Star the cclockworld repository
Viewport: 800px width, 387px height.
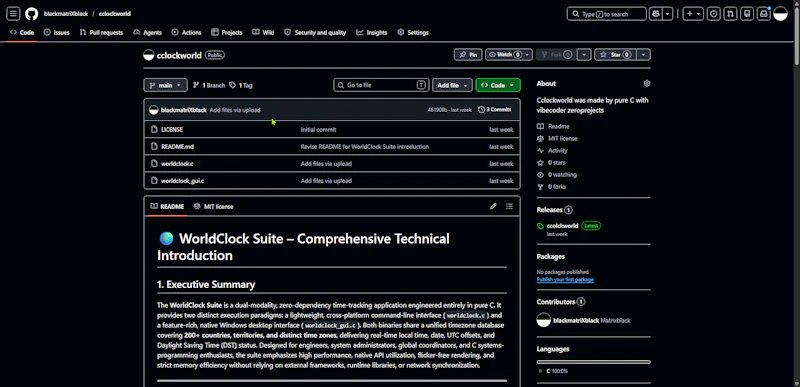615,55
